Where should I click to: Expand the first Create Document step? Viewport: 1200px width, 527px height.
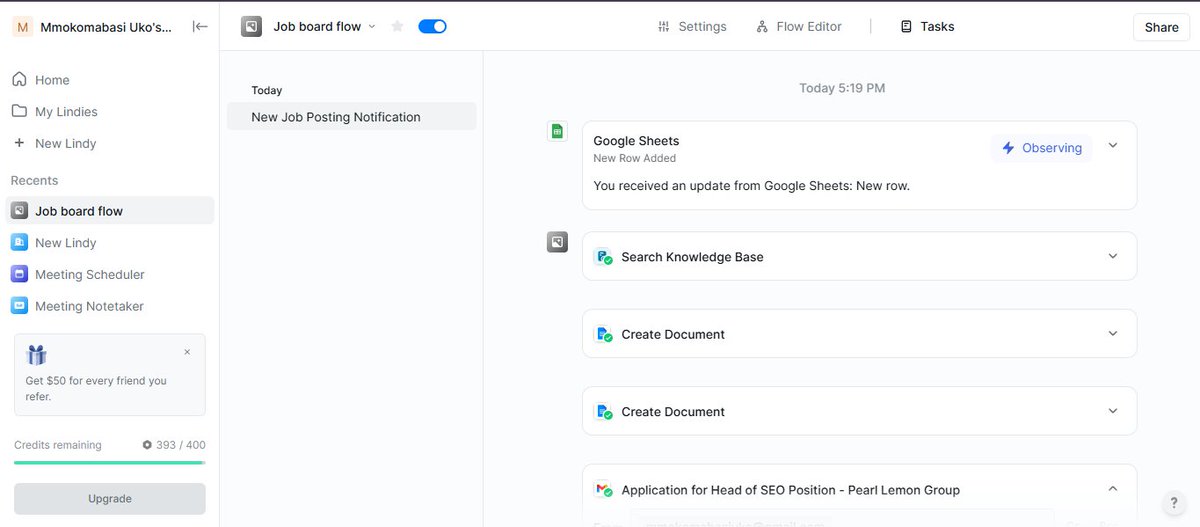click(1113, 334)
